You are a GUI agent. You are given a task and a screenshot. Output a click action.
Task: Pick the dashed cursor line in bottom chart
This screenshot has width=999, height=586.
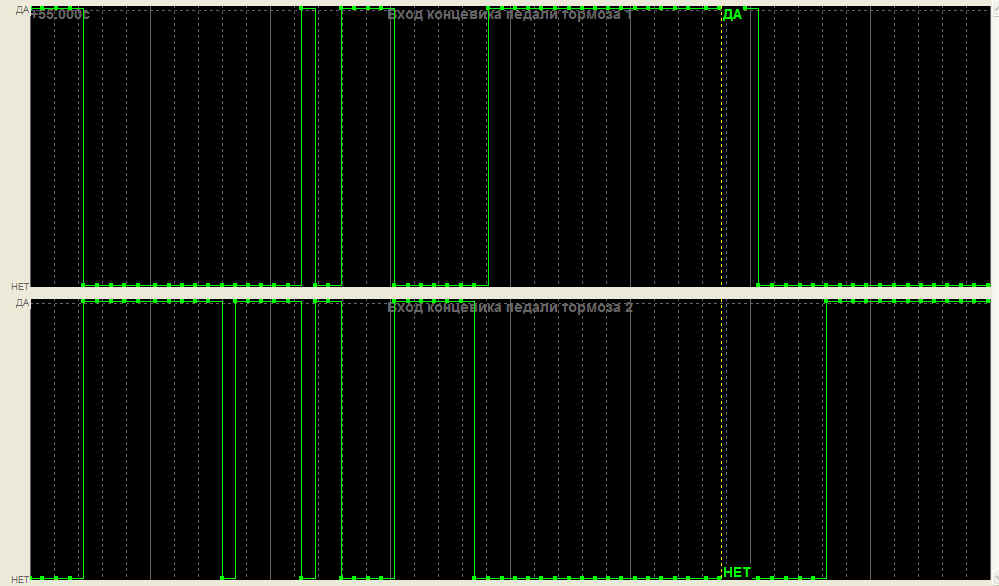click(722, 440)
